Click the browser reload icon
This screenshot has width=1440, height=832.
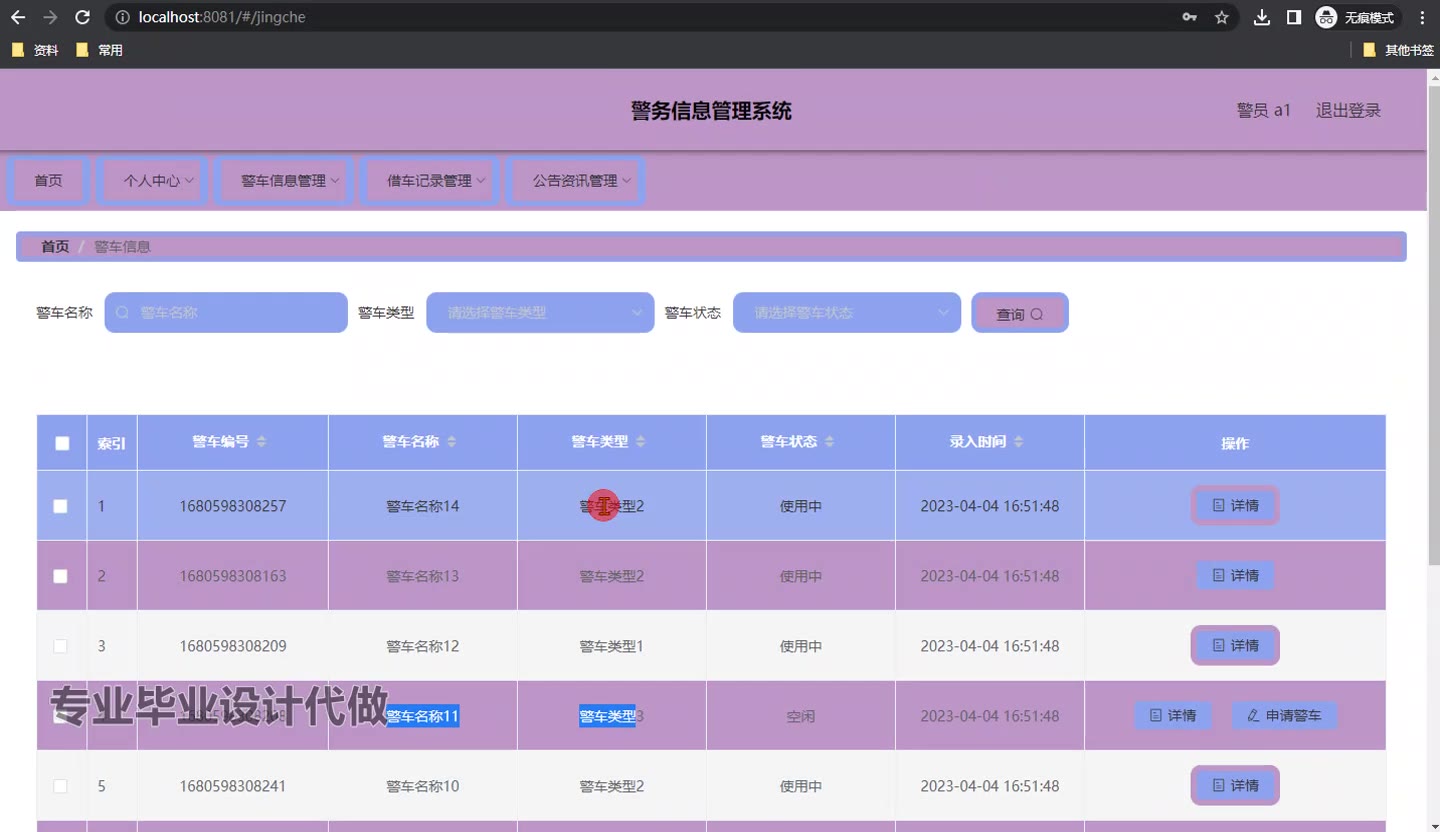tap(82, 17)
